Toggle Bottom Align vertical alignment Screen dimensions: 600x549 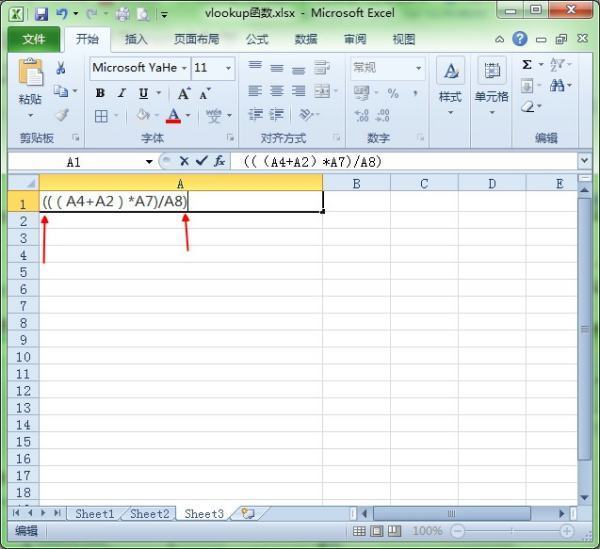[x=298, y=70]
